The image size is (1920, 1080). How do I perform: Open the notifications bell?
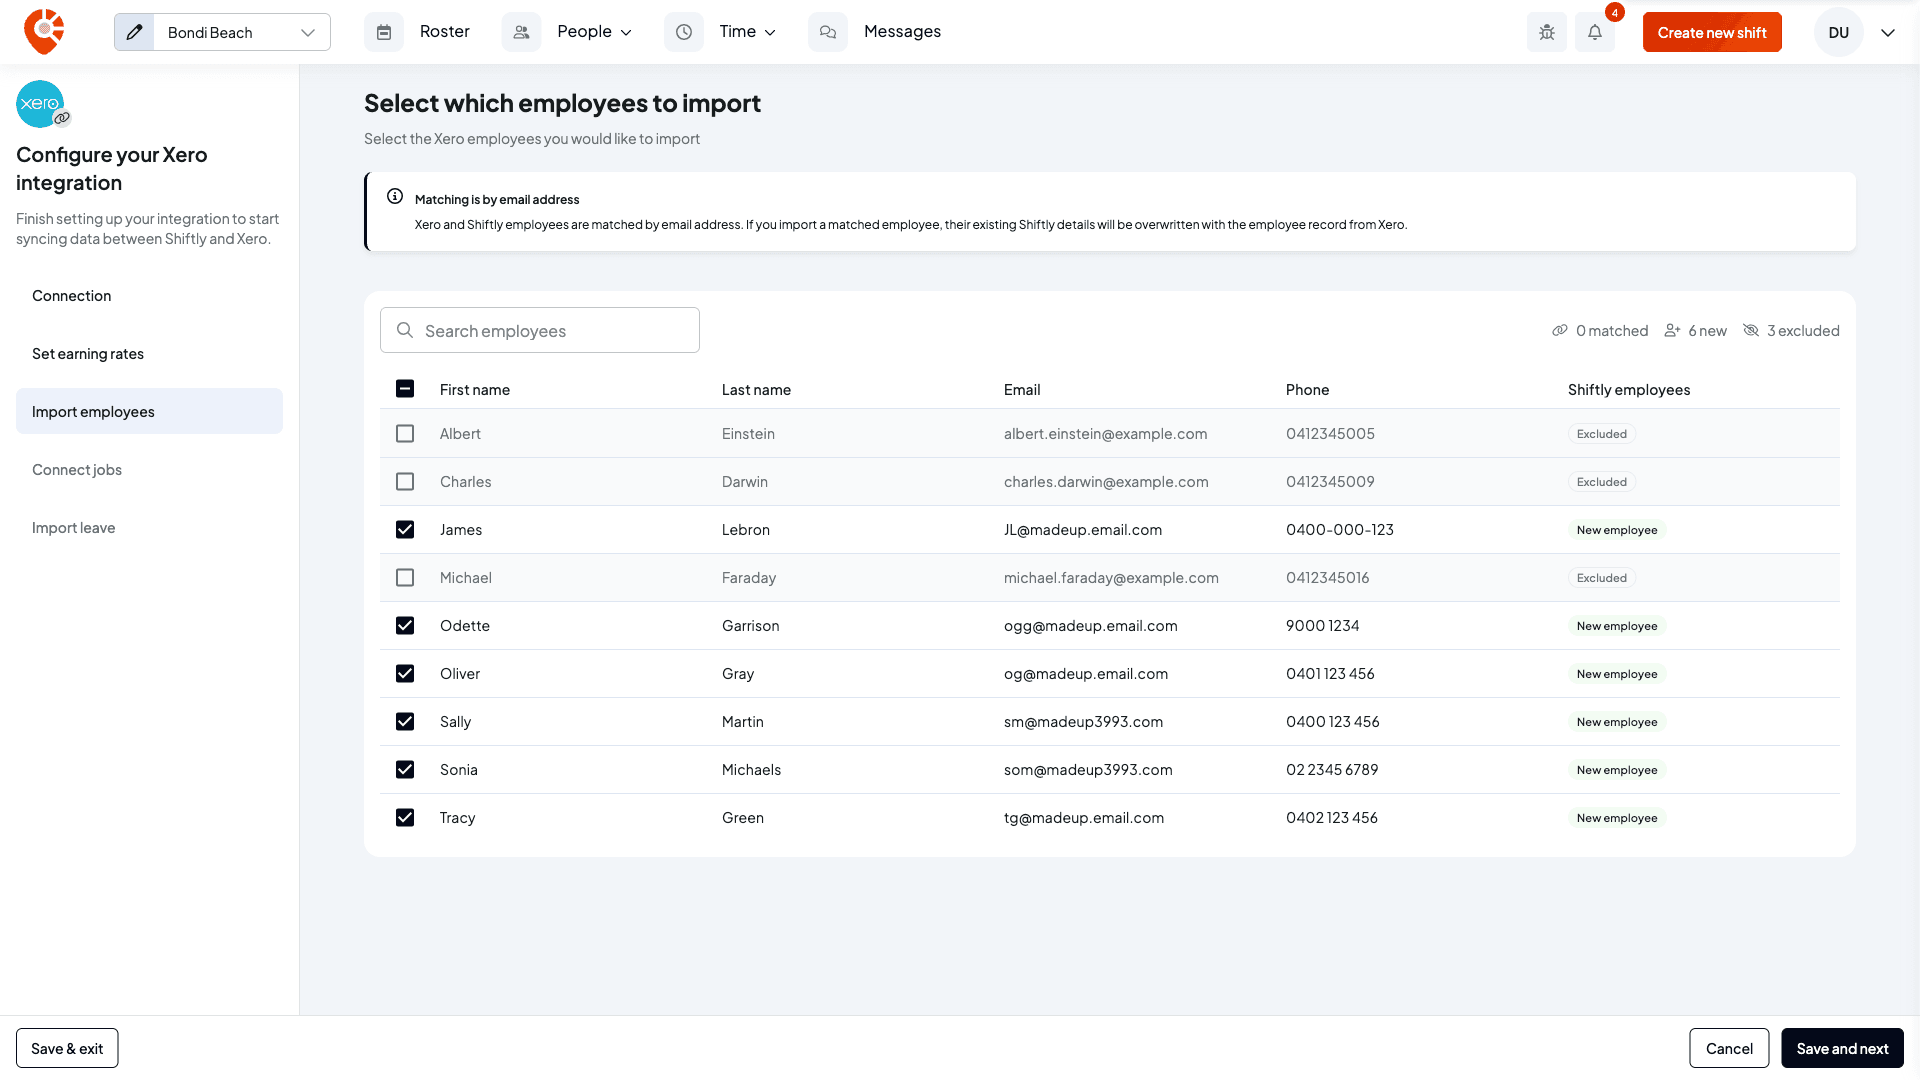click(x=1595, y=32)
